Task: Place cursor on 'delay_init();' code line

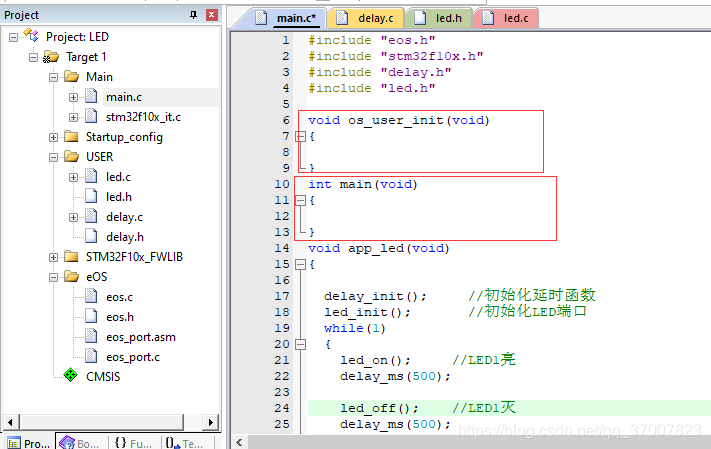Action: (x=375, y=296)
